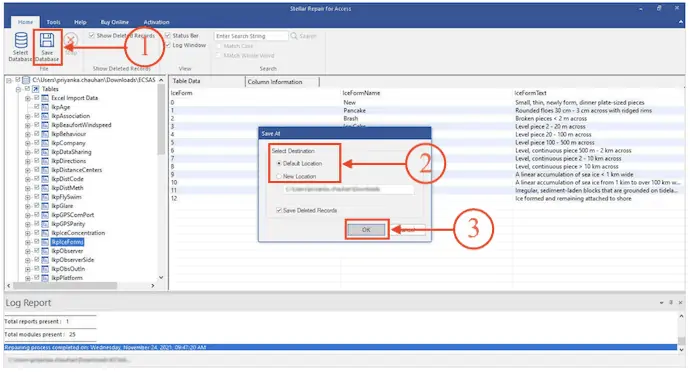Image resolution: width=690 pixels, height=372 pixels.
Task: Click the Search button label
Action: (x=308, y=36)
